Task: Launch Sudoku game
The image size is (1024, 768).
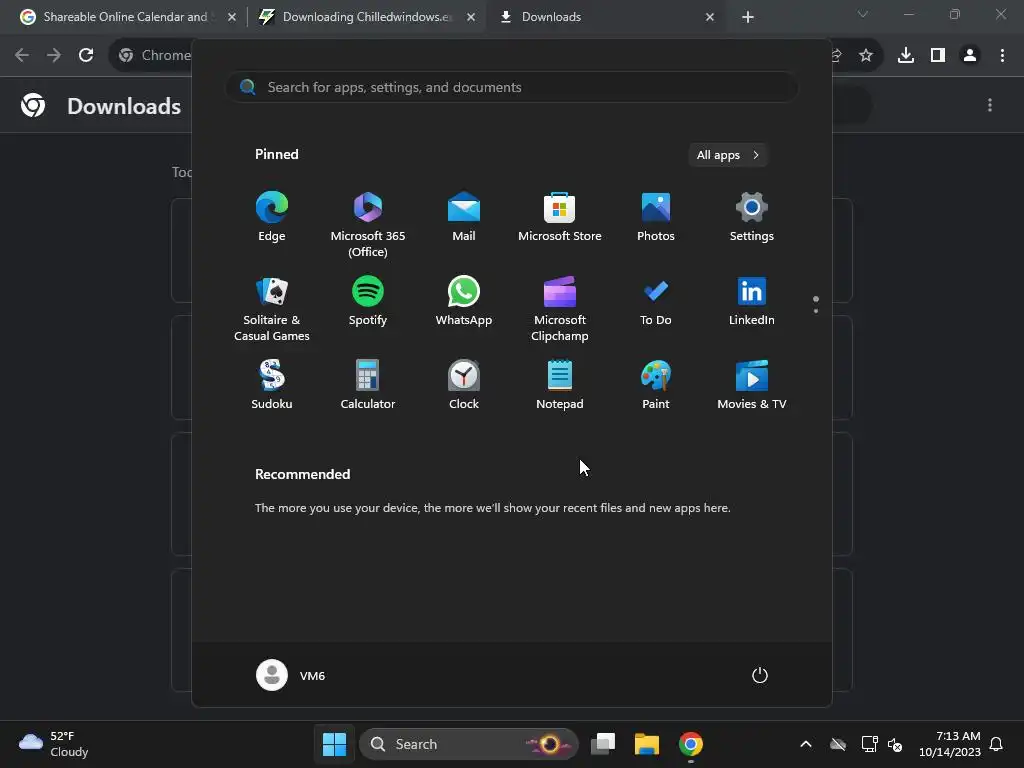Action: 272,385
